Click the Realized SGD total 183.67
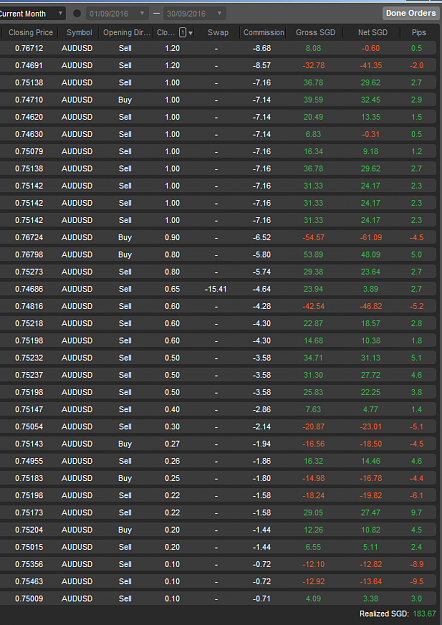 424,614
